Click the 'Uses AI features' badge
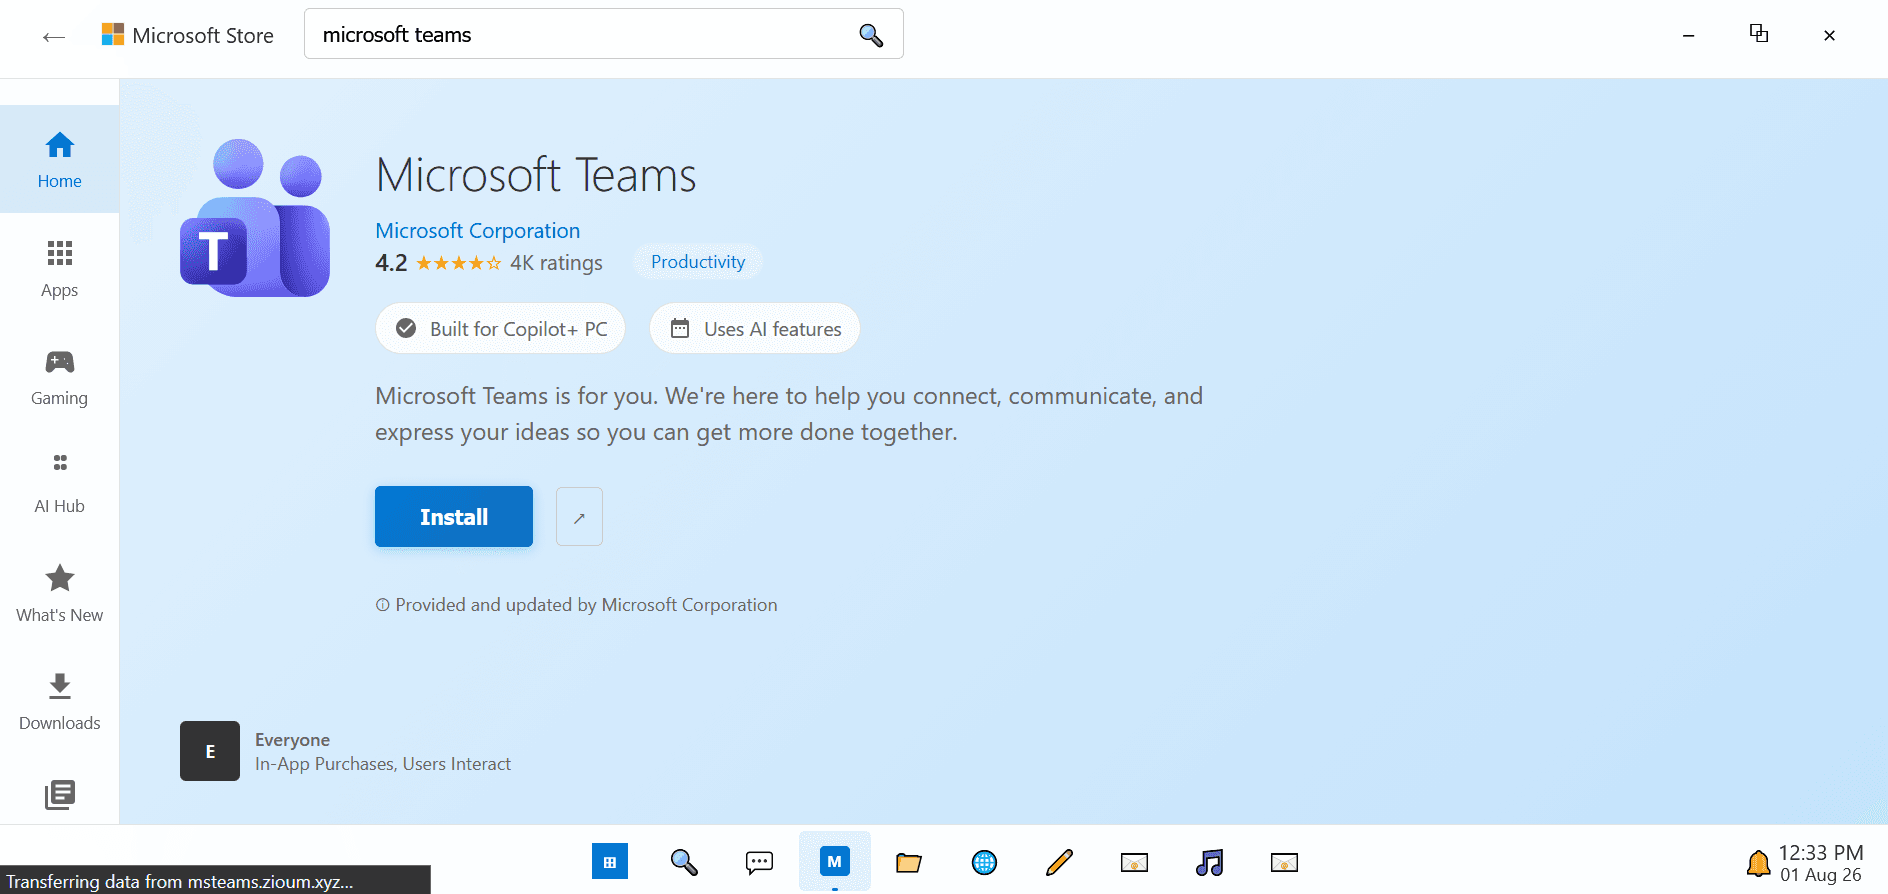Screen dimensions: 1888x894 click(755, 328)
